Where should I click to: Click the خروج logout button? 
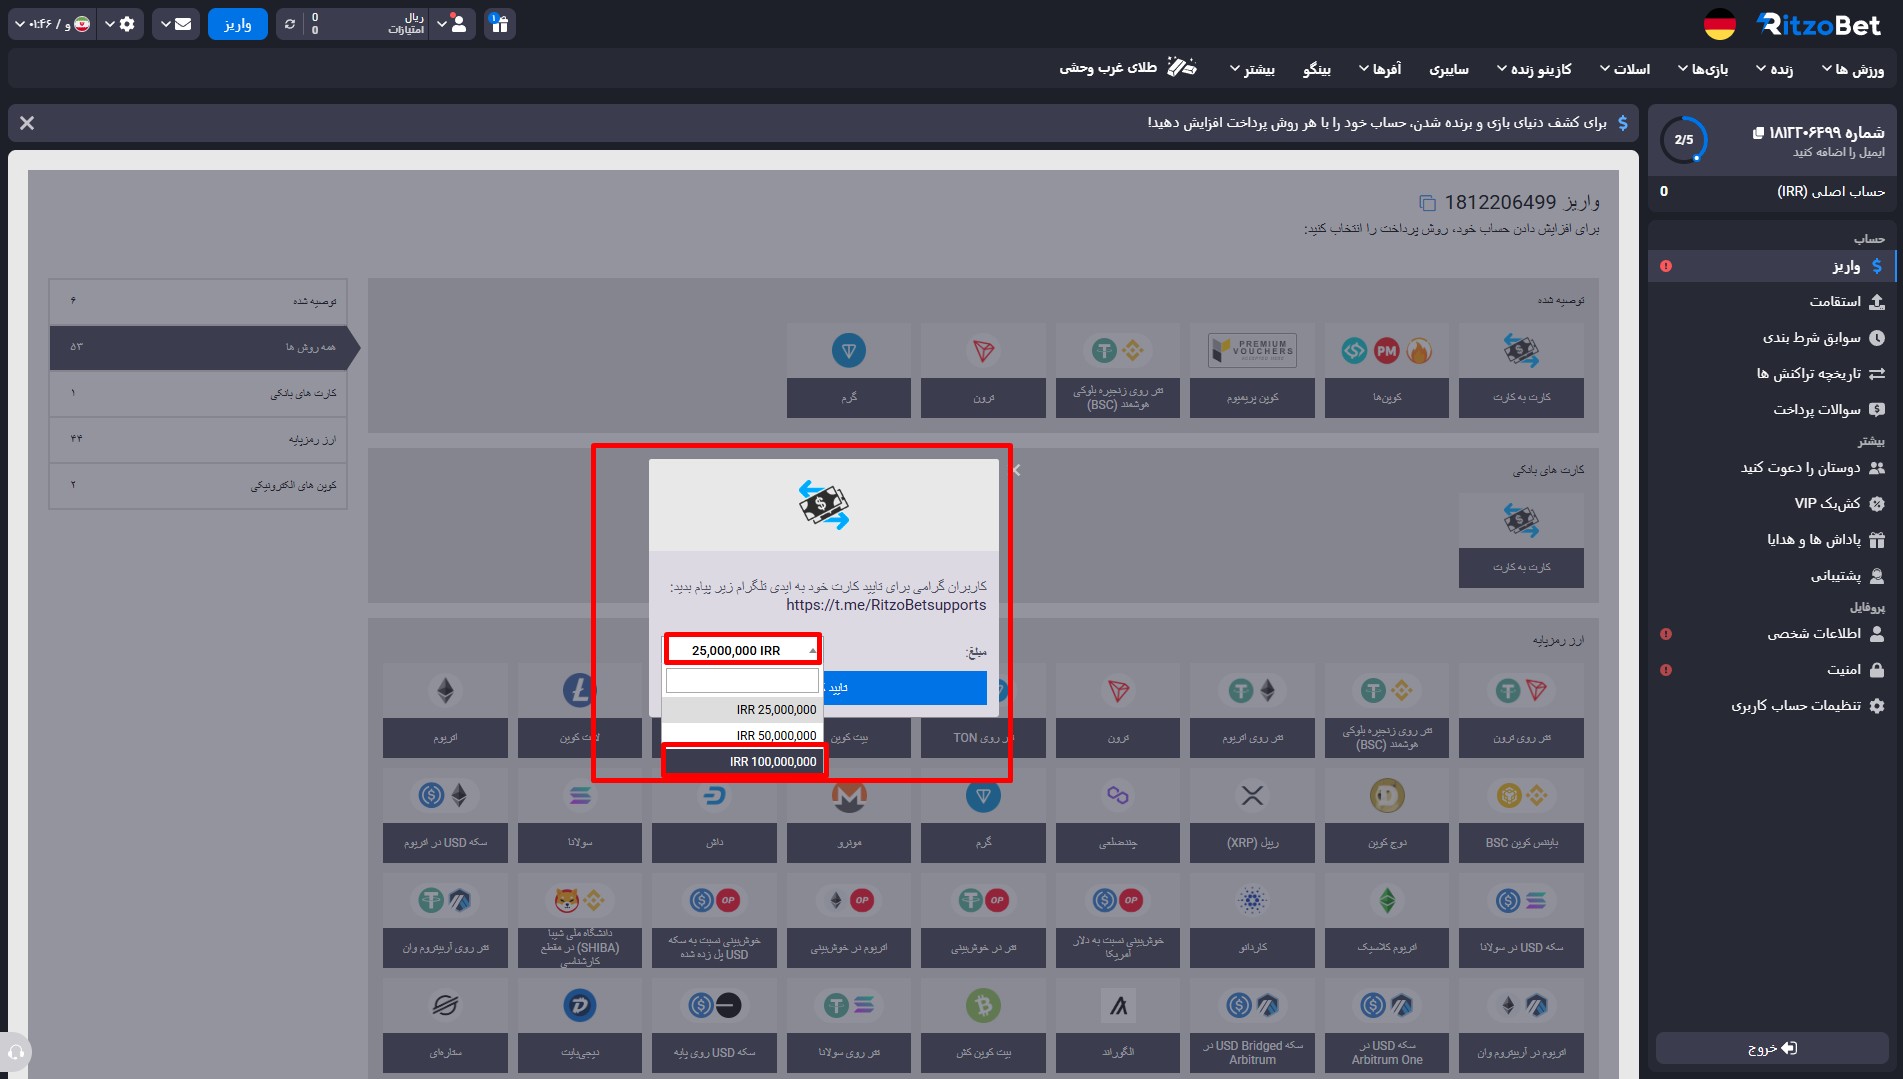pos(1772,1048)
